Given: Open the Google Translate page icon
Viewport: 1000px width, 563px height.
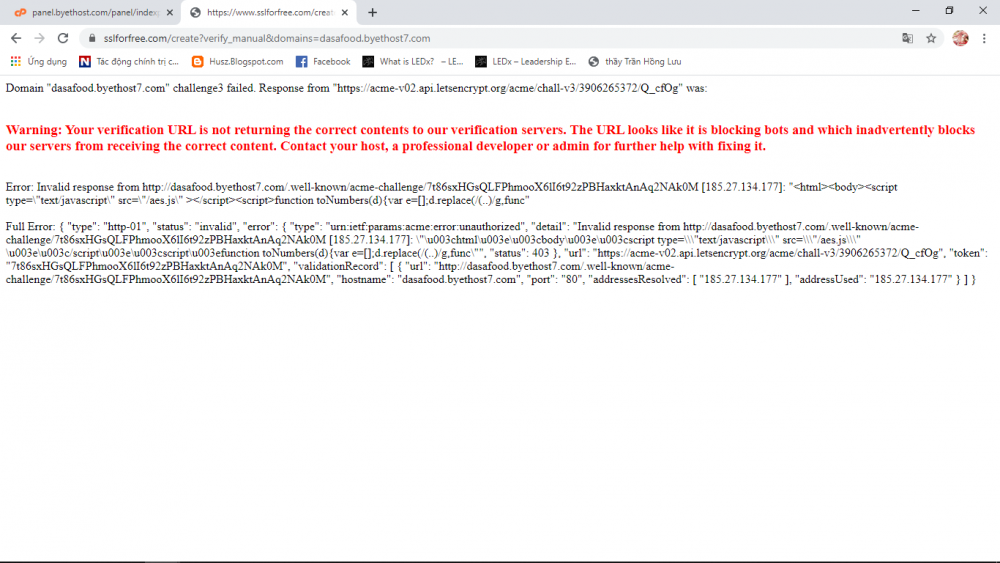Looking at the screenshot, I should (908, 38).
